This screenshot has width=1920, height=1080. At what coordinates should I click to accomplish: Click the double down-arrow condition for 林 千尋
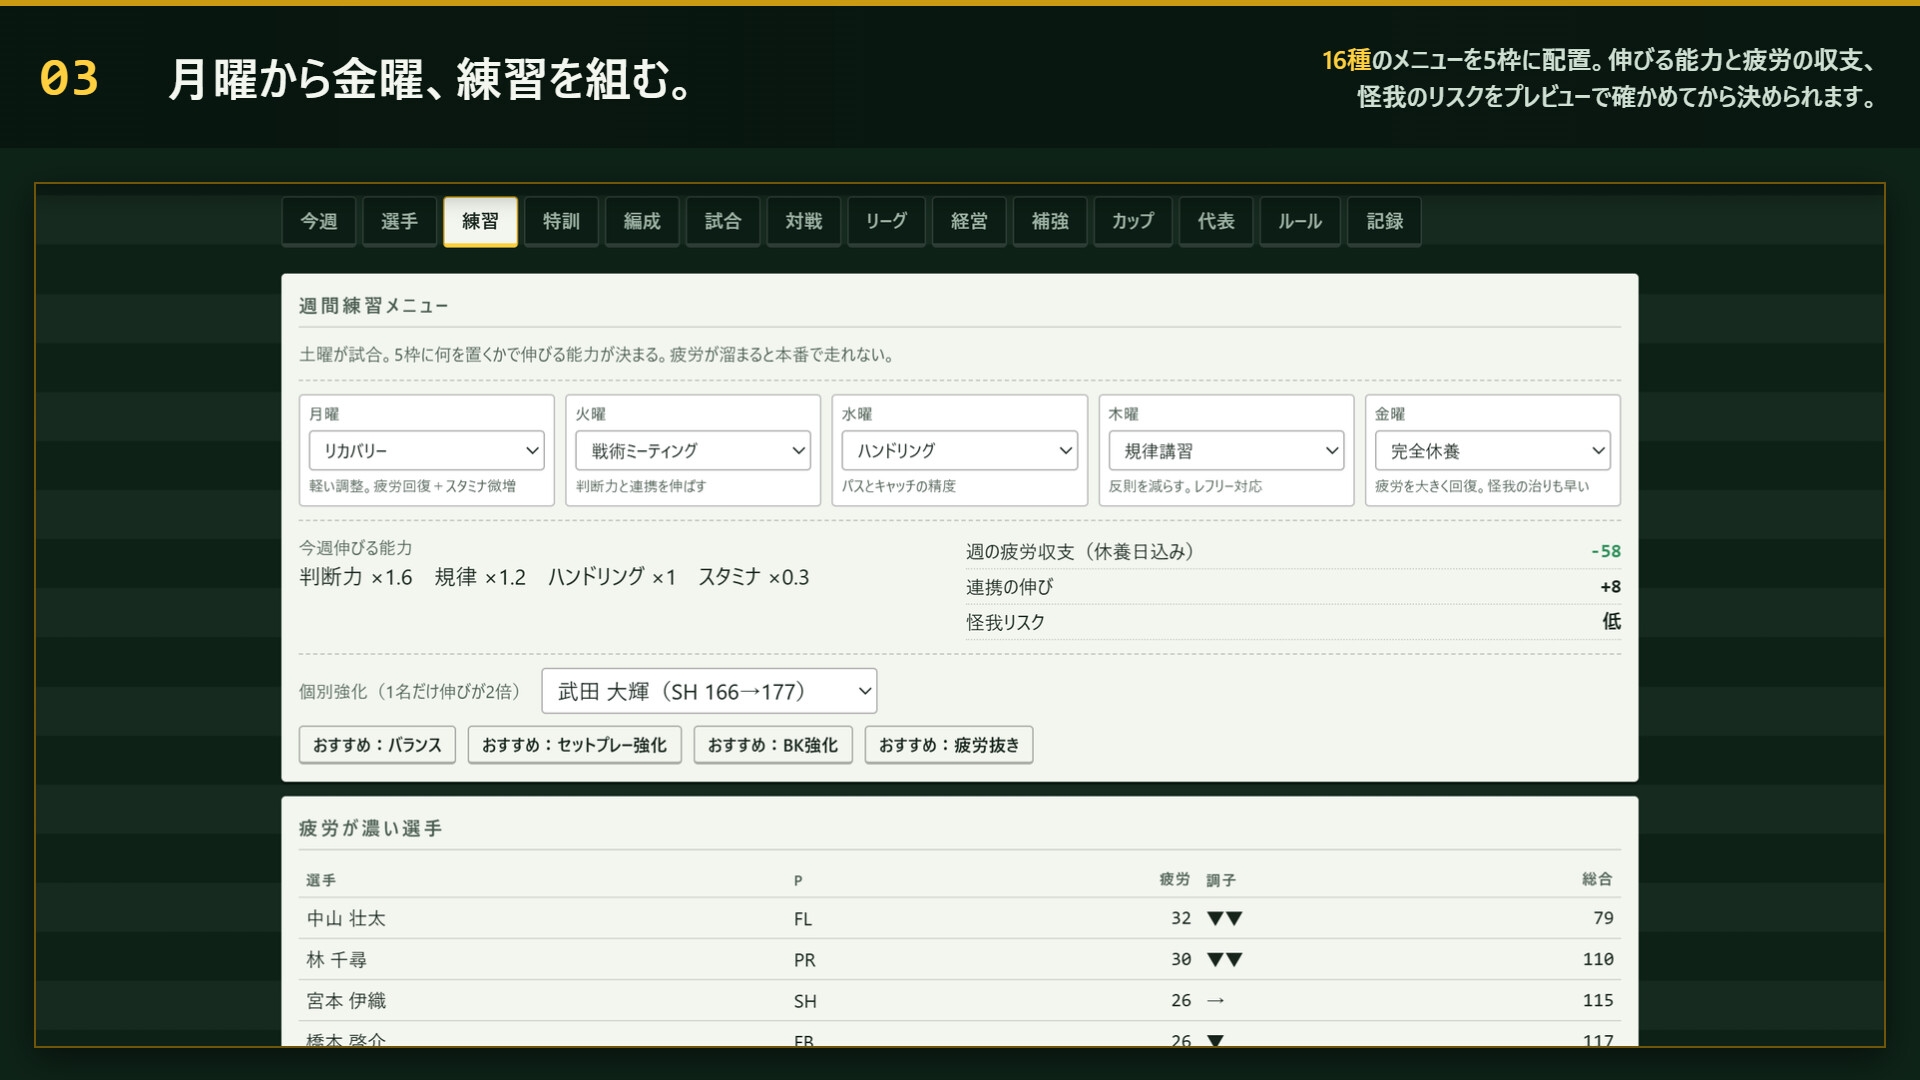[1225, 959]
